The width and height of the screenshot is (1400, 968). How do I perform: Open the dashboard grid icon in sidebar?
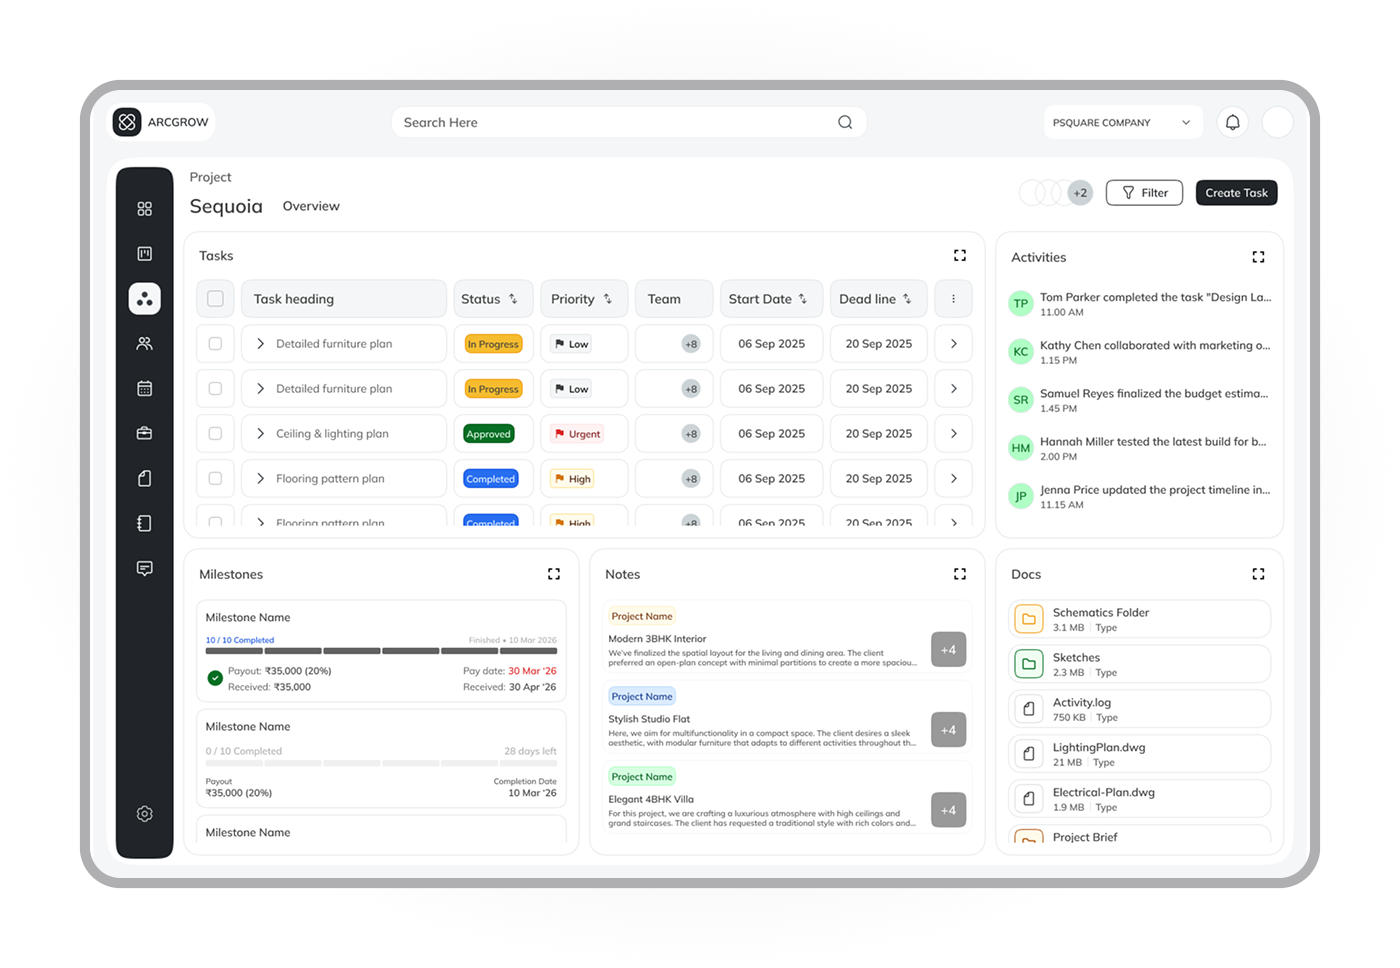[145, 208]
